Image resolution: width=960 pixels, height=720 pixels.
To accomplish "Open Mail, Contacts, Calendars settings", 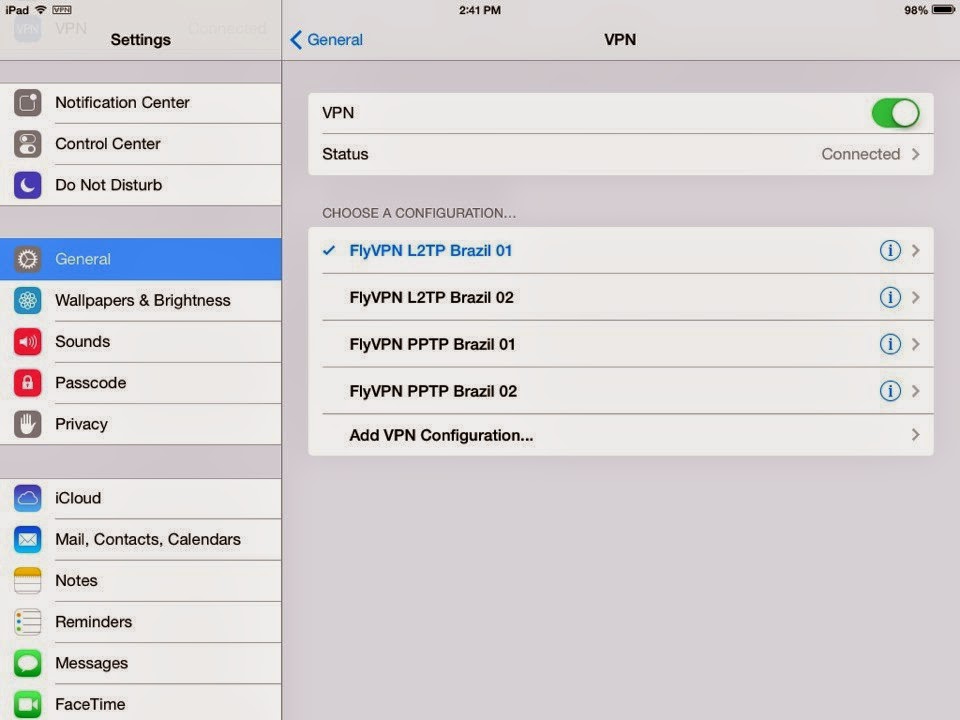I will click(x=141, y=539).
